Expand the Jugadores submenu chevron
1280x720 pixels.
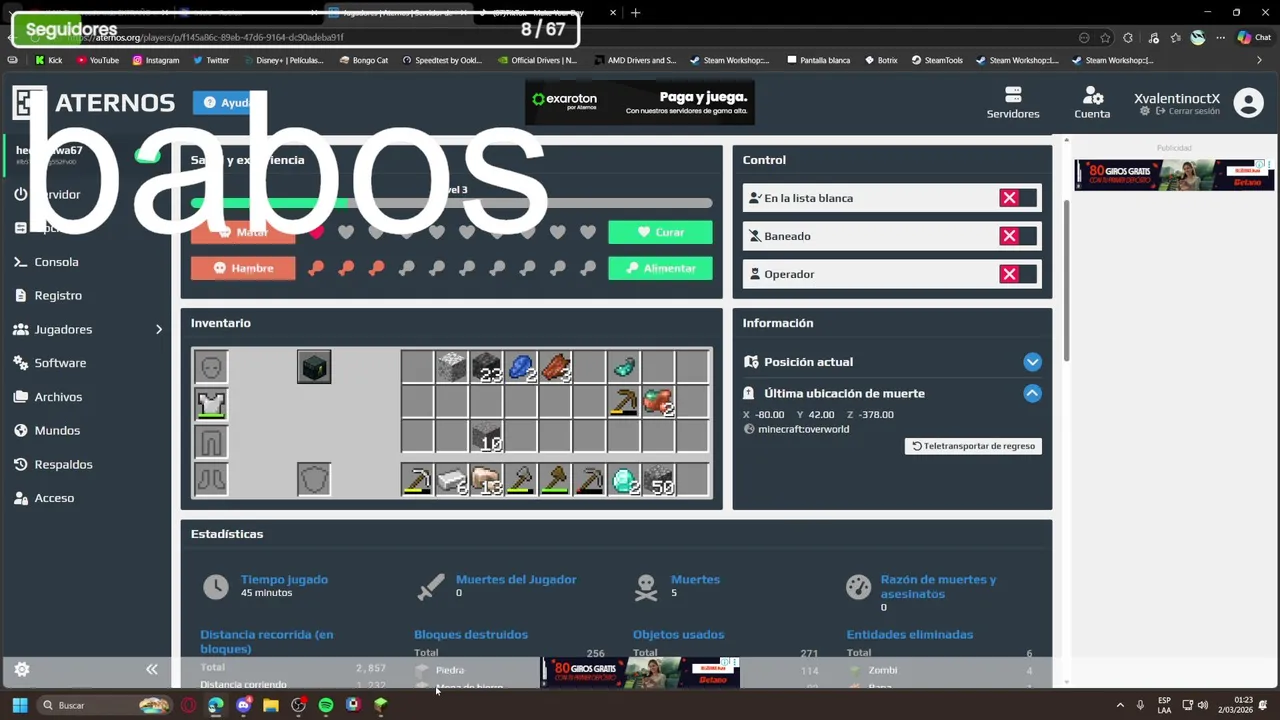click(x=158, y=329)
